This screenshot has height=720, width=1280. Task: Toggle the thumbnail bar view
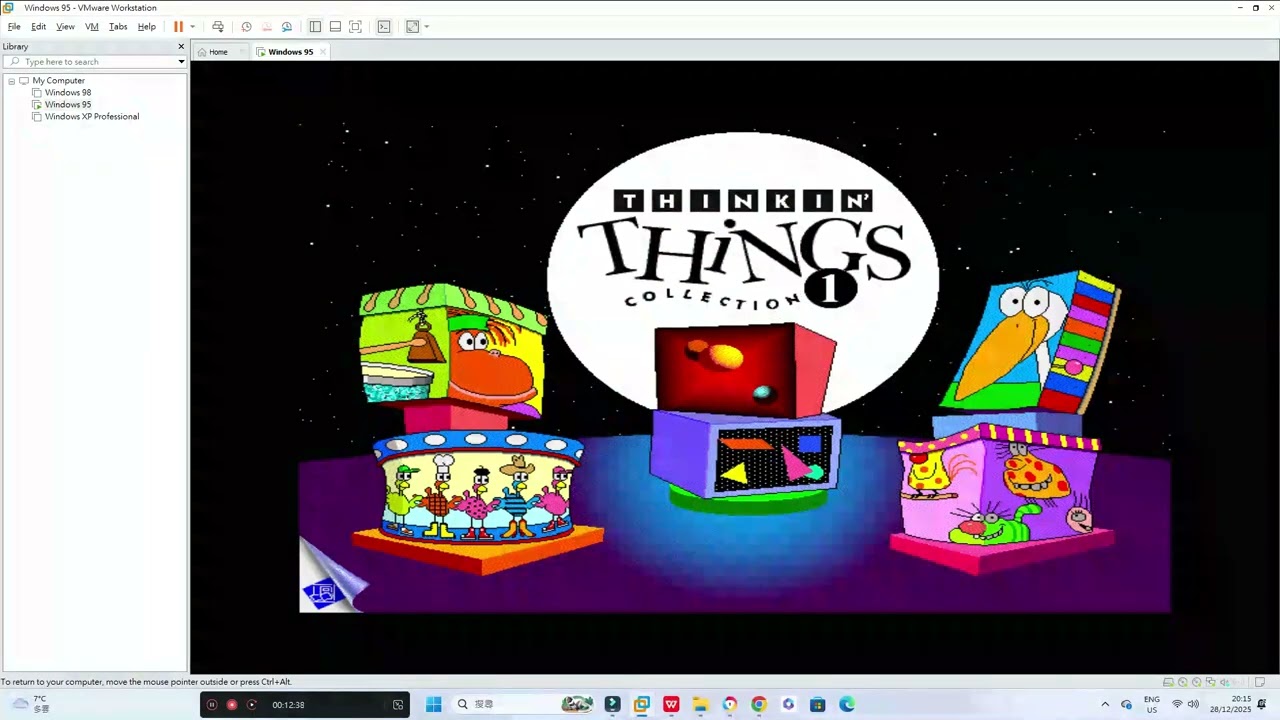click(x=335, y=27)
